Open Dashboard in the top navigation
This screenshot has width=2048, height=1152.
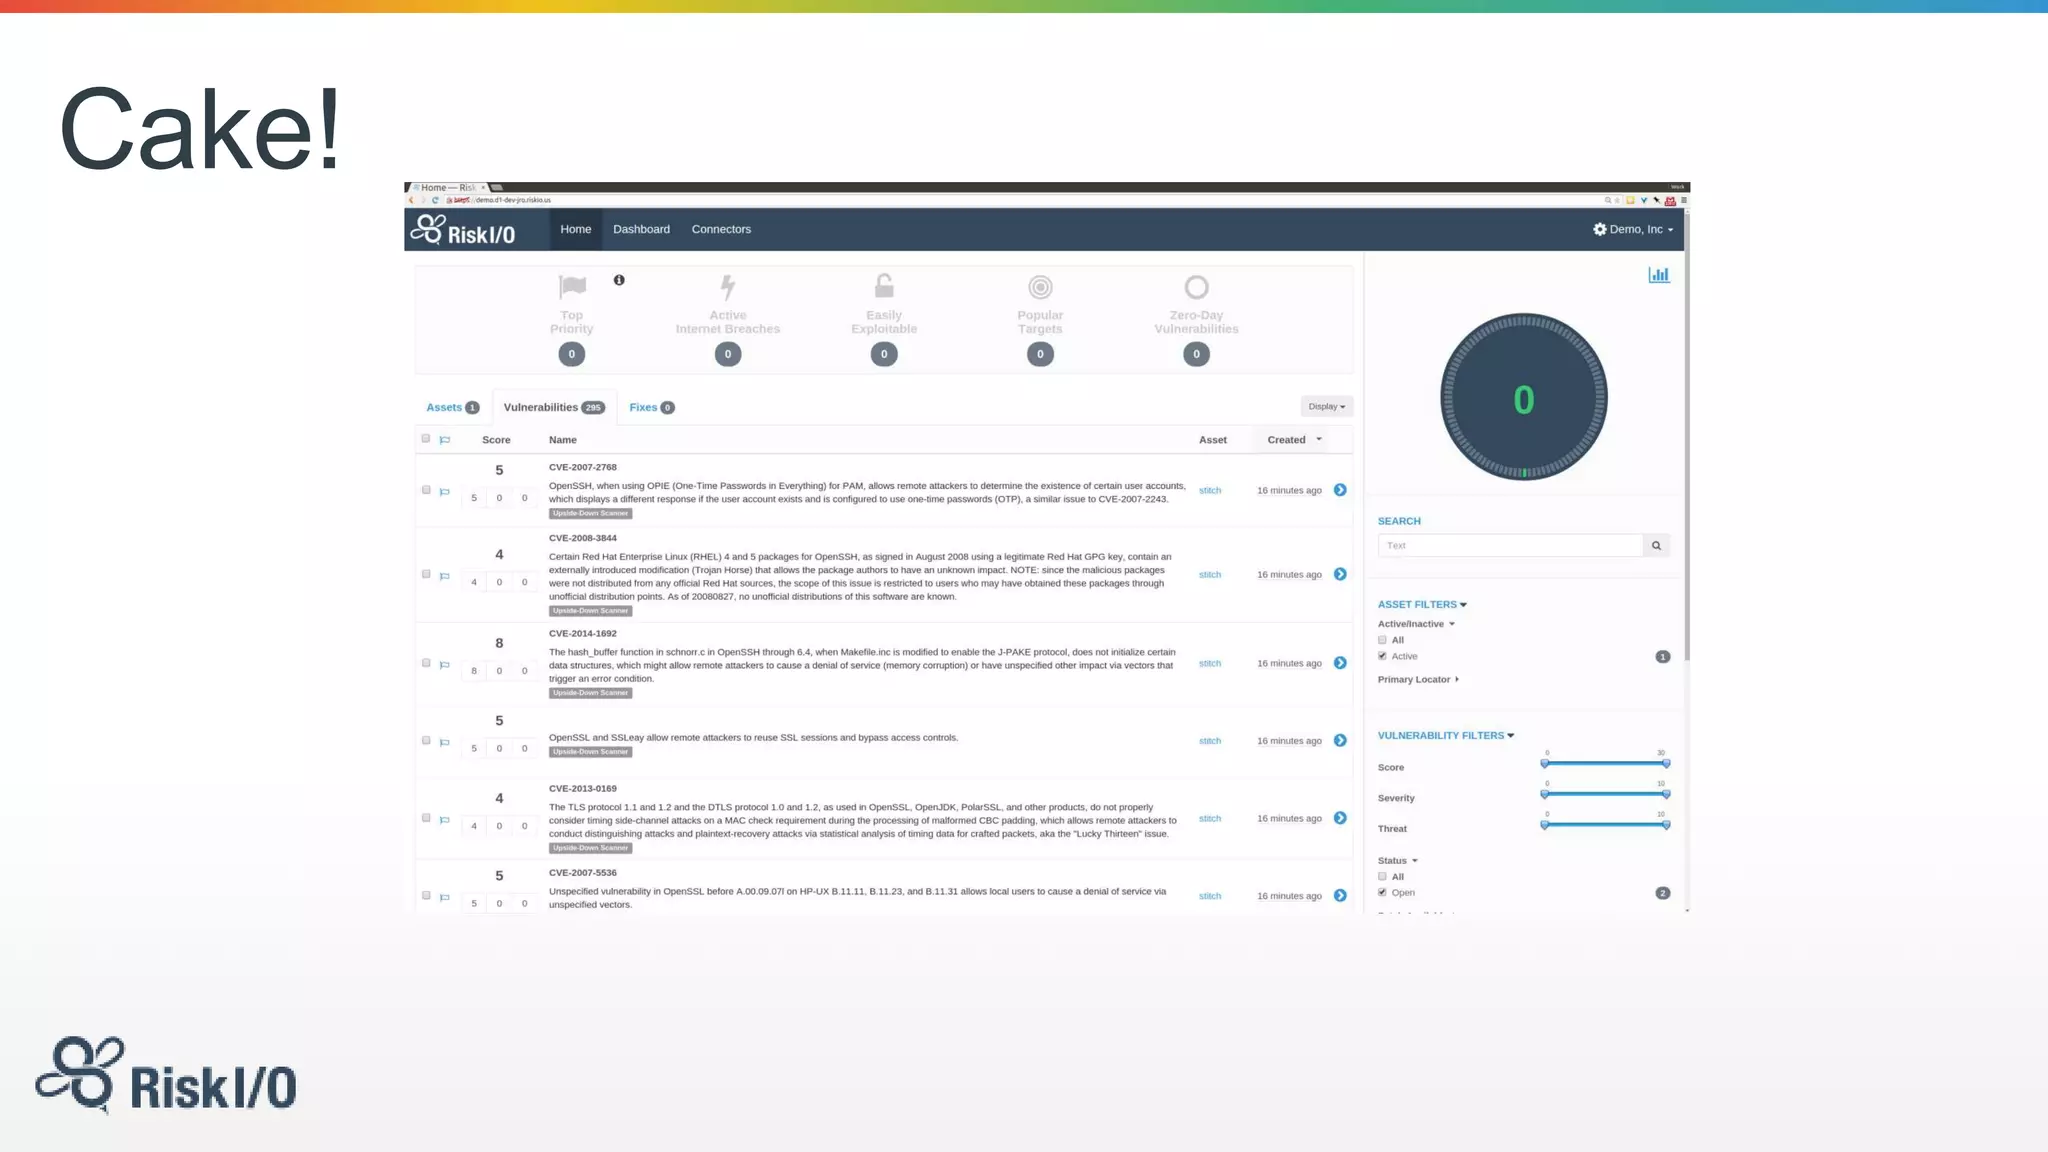pyautogui.click(x=641, y=230)
